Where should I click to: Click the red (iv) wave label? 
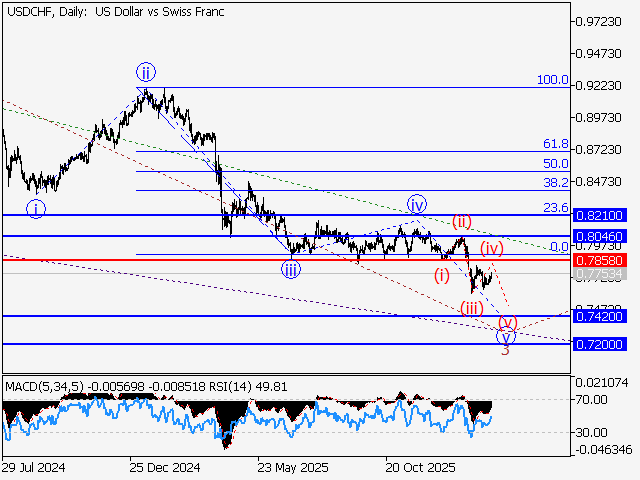(x=491, y=247)
